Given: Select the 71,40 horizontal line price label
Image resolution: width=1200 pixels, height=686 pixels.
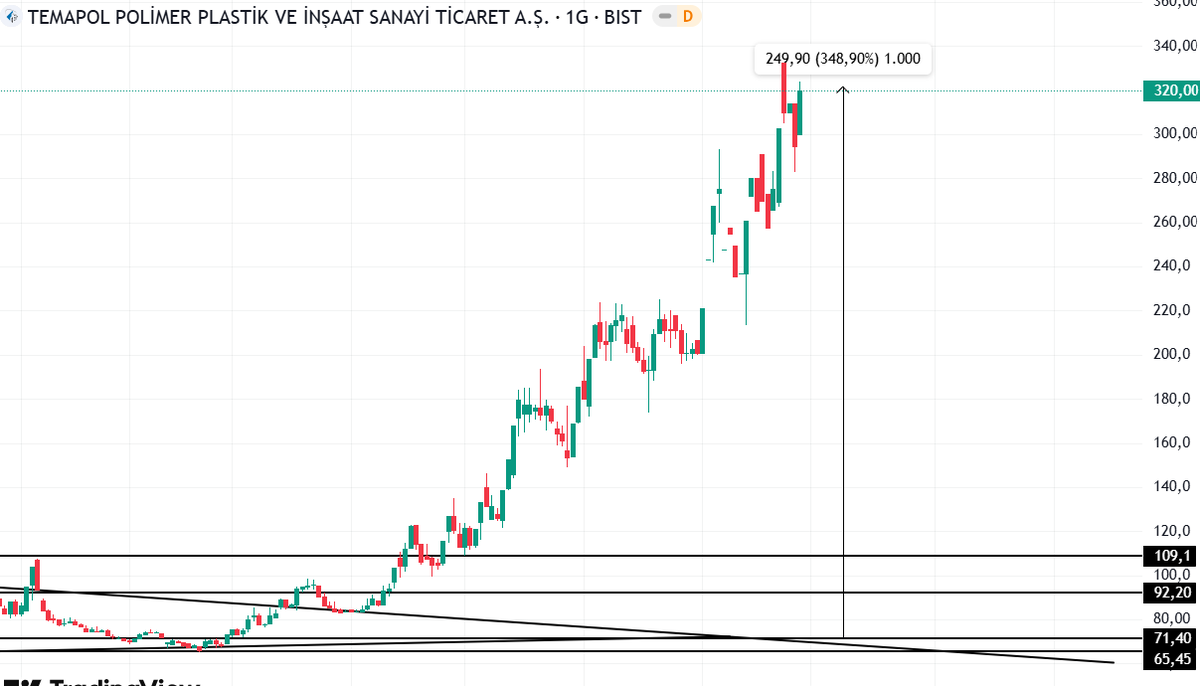Looking at the screenshot, I should click(x=1170, y=638).
